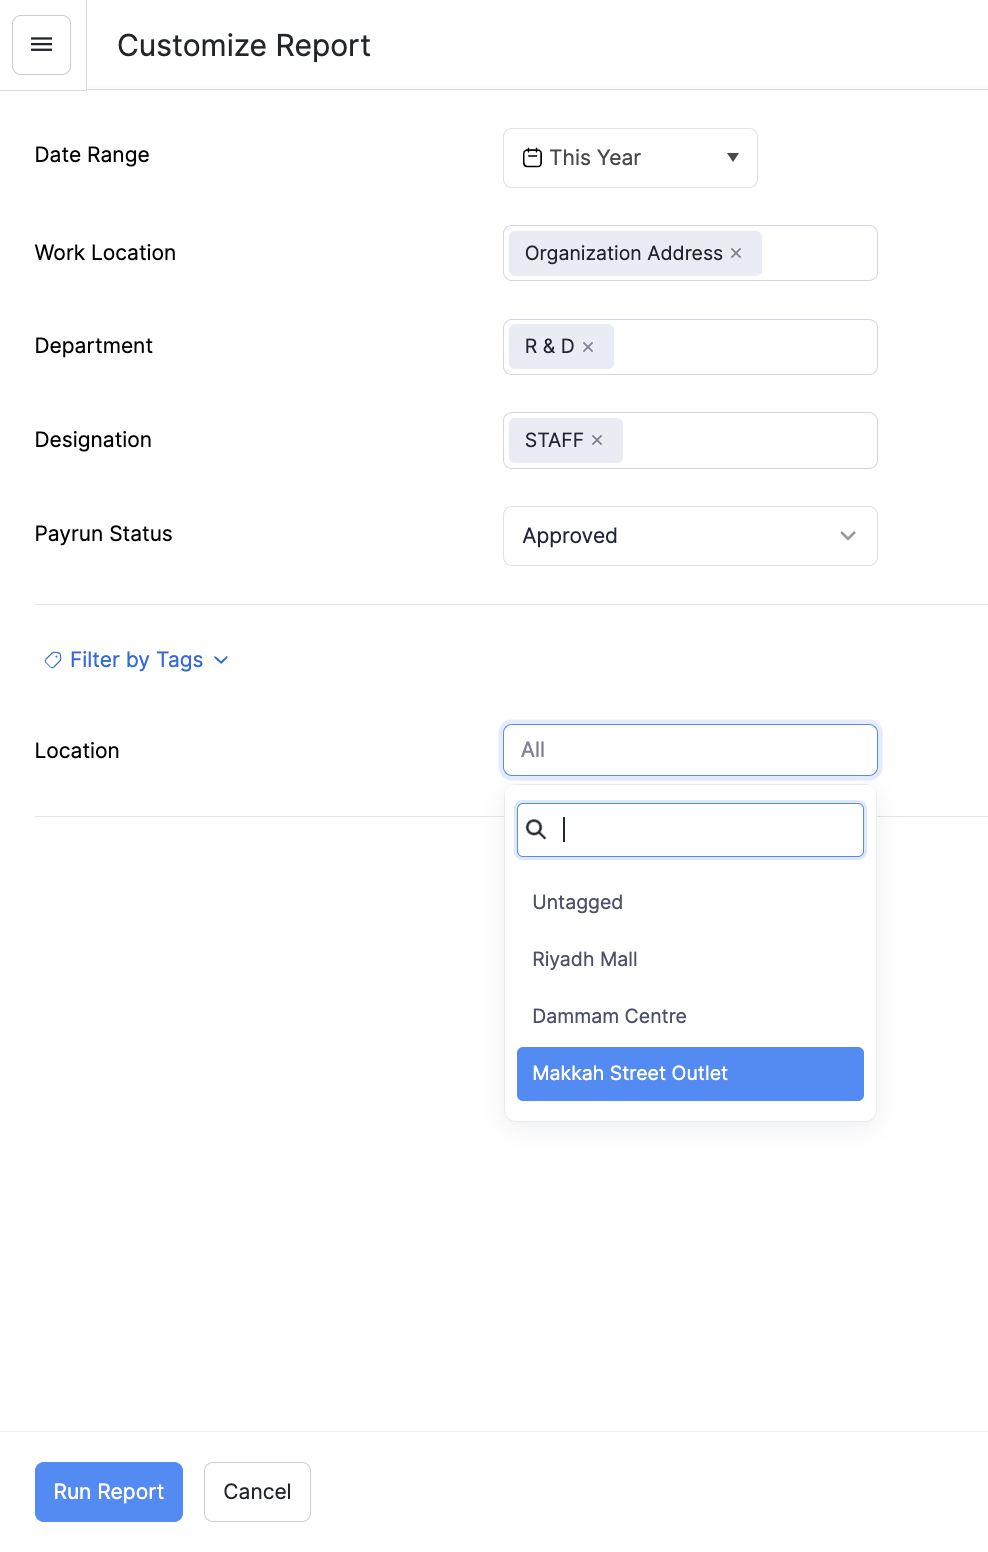Click the calendar icon in the Date Range selector
The image size is (988, 1552).
531,157
